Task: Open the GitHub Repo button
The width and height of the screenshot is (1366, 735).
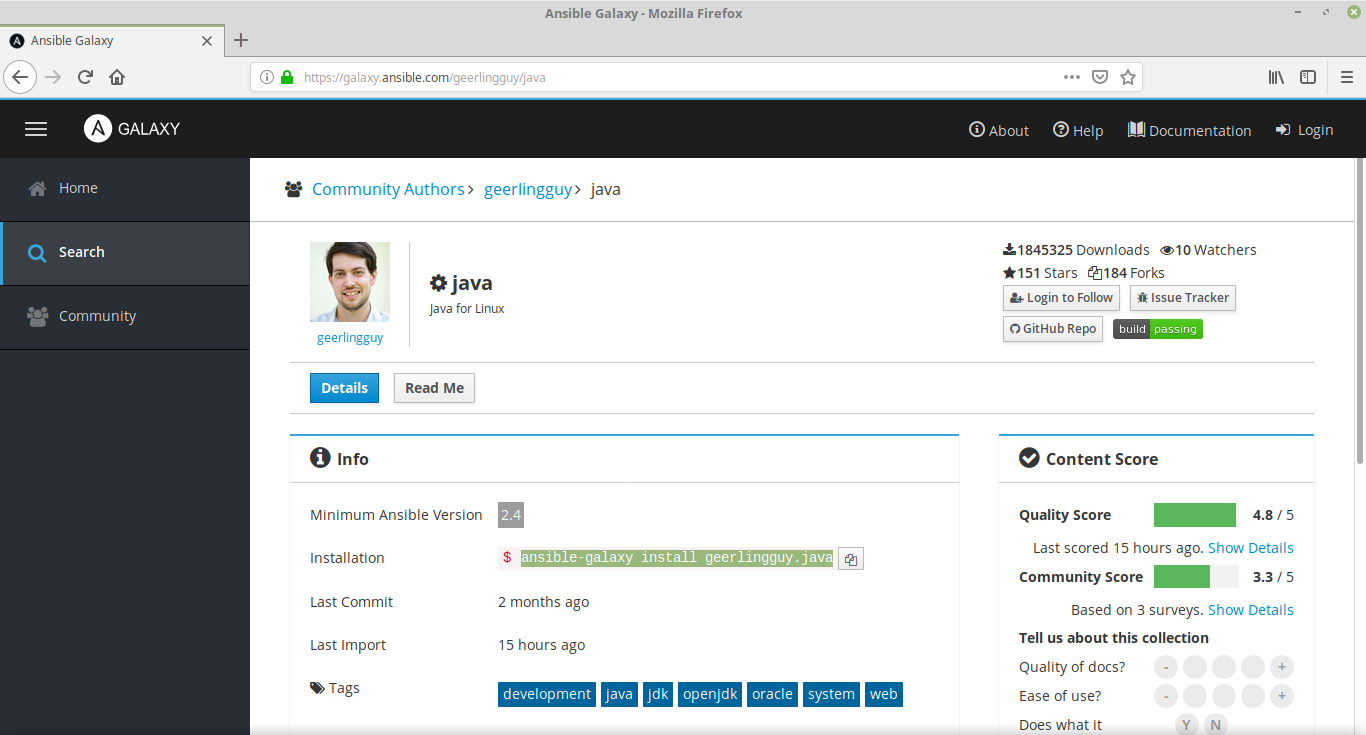Action: click(1053, 329)
